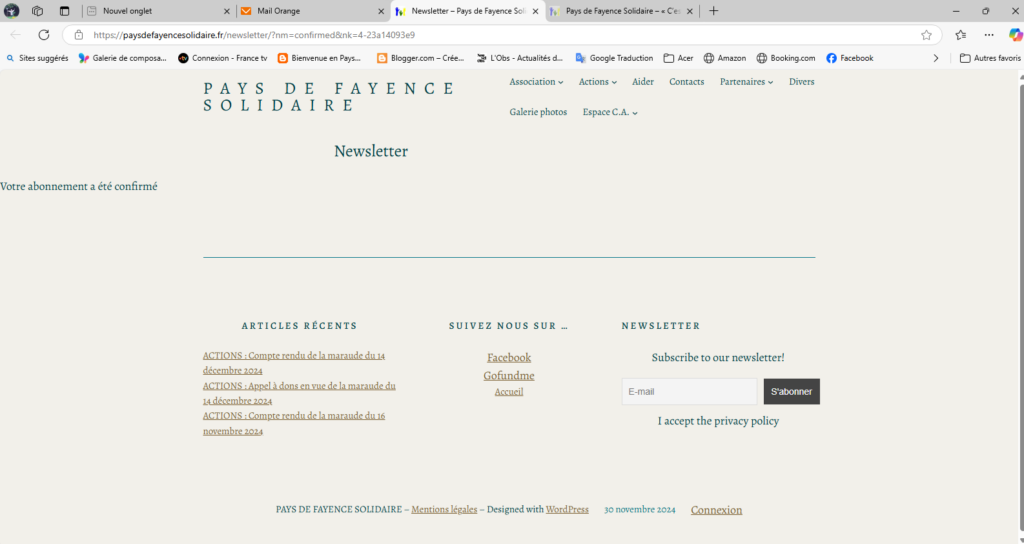
Task: Click the E-mail newsletter input field
Action: pyautogui.click(x=689, y=392)
